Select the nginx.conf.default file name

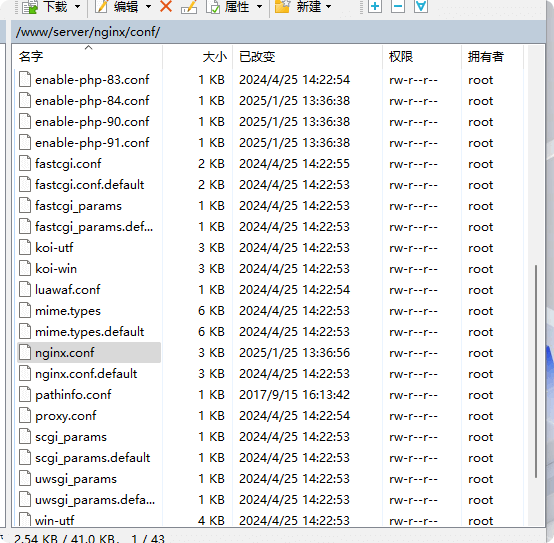86,373
